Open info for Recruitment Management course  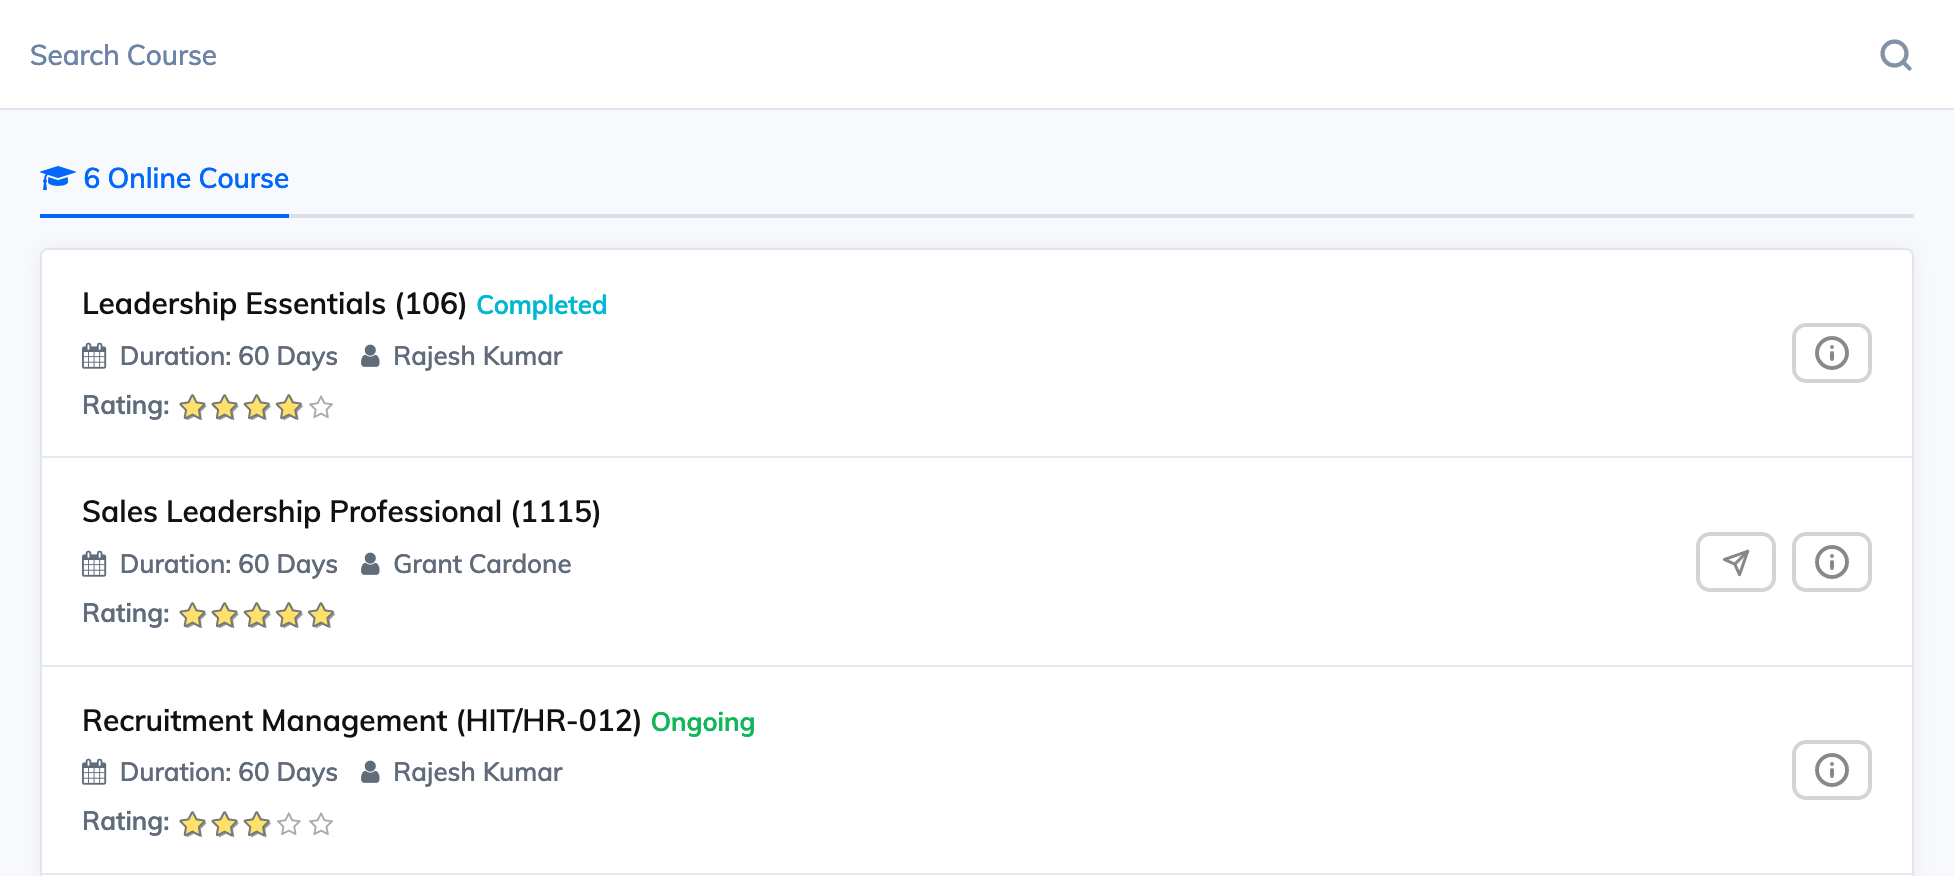coord(1831,770)
